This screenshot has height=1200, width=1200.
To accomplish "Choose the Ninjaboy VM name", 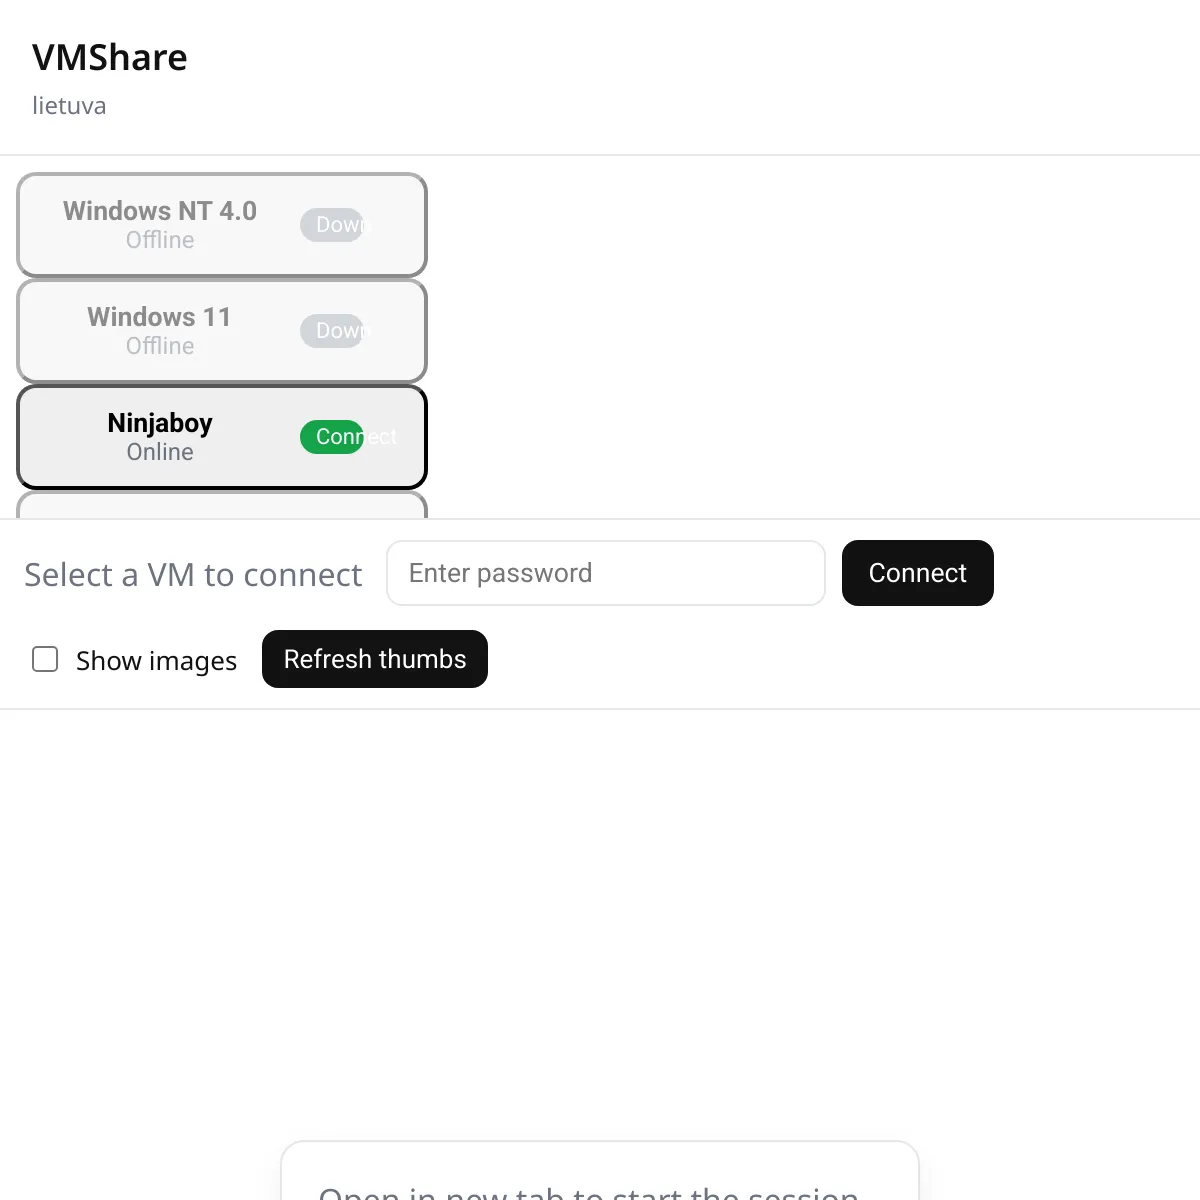I will (160, 423).
